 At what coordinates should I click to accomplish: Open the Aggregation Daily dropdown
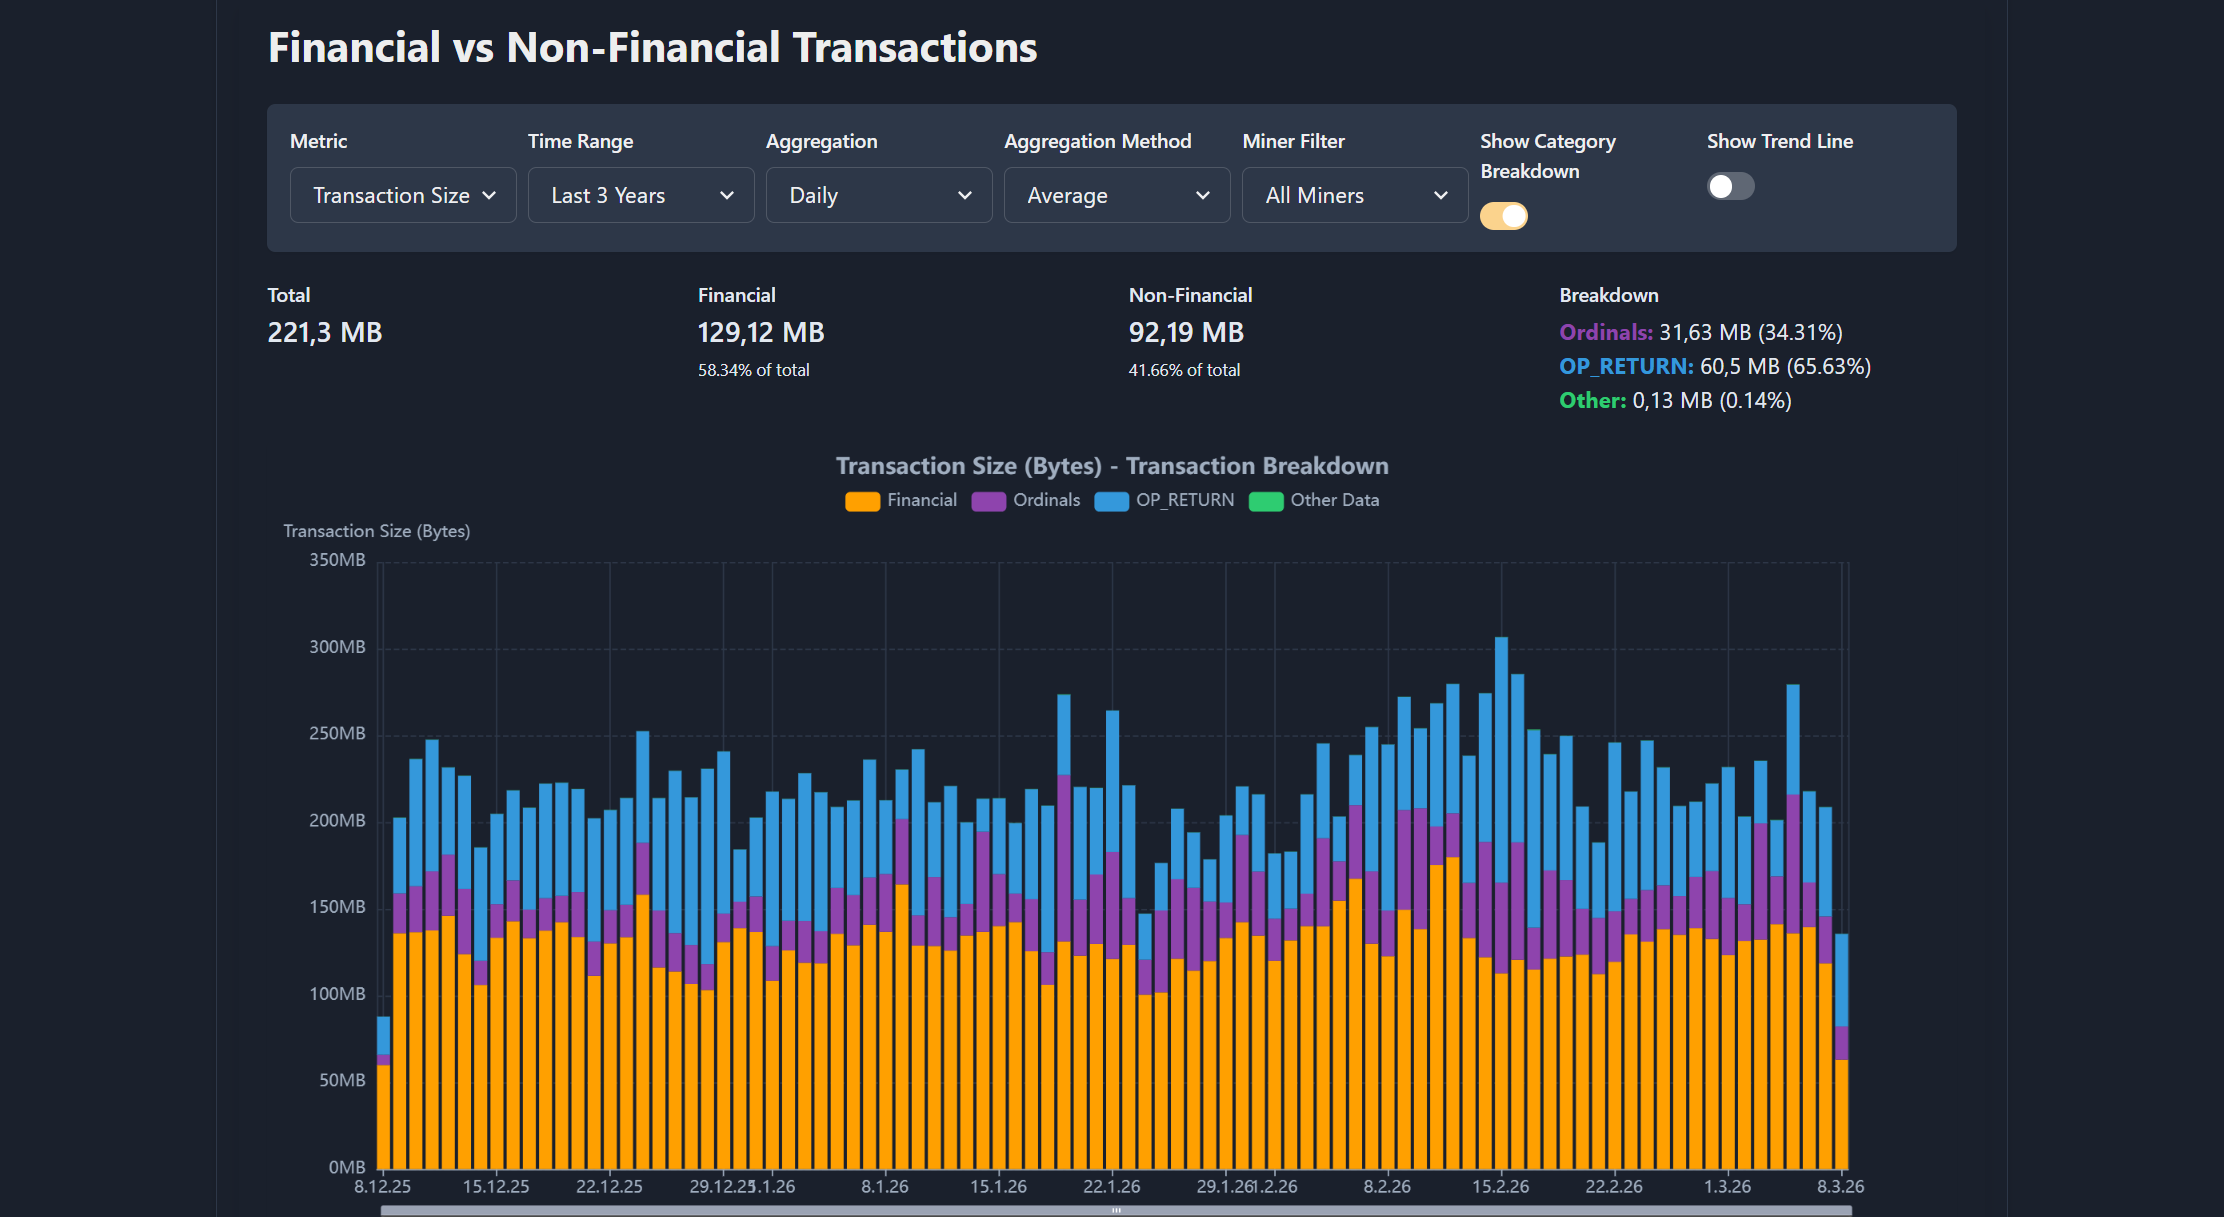[x=878, y=195]
